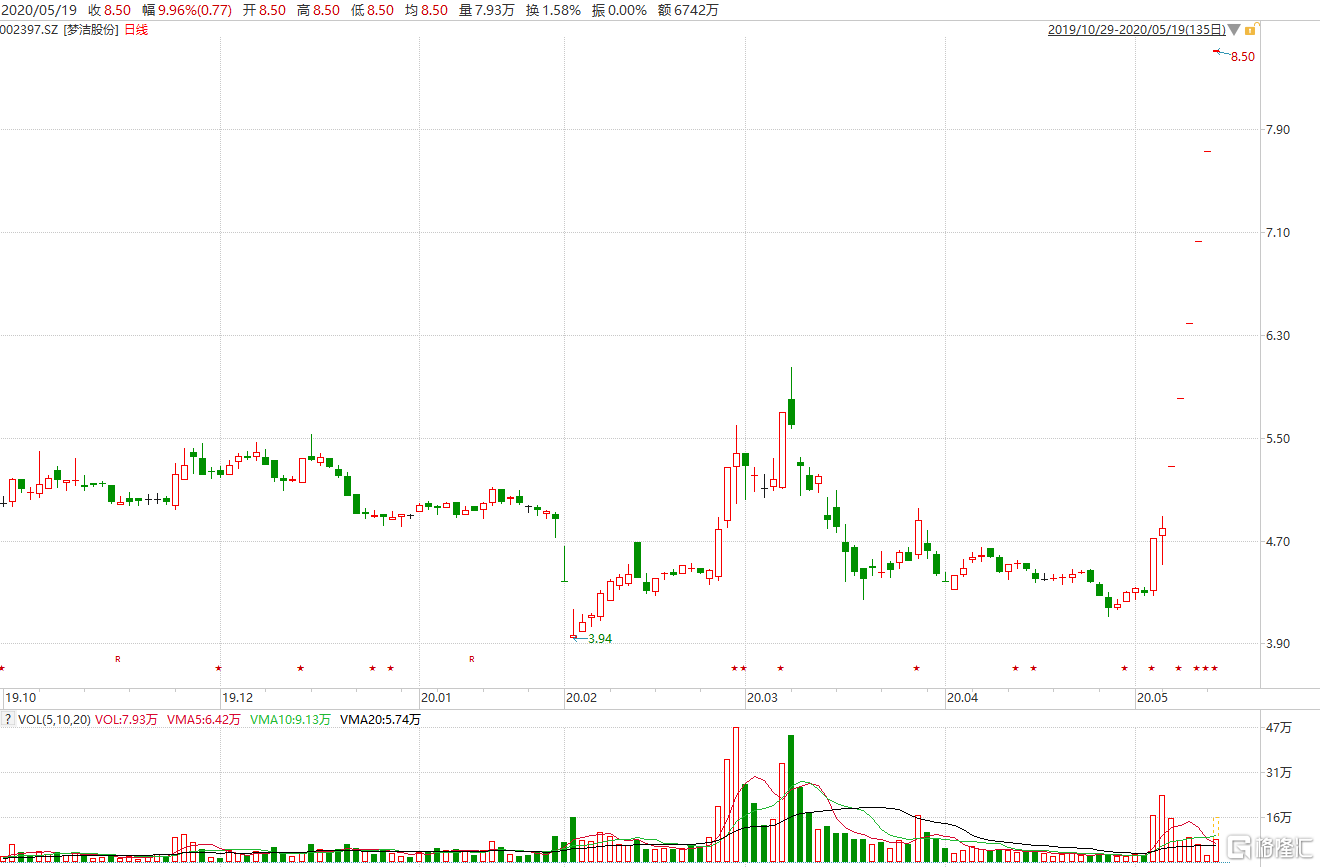Screen dimensions: 1320x867
Task: Click the star marker directly above the 20.05 label
Action: pyautogui.click(x=1151, y=668)
